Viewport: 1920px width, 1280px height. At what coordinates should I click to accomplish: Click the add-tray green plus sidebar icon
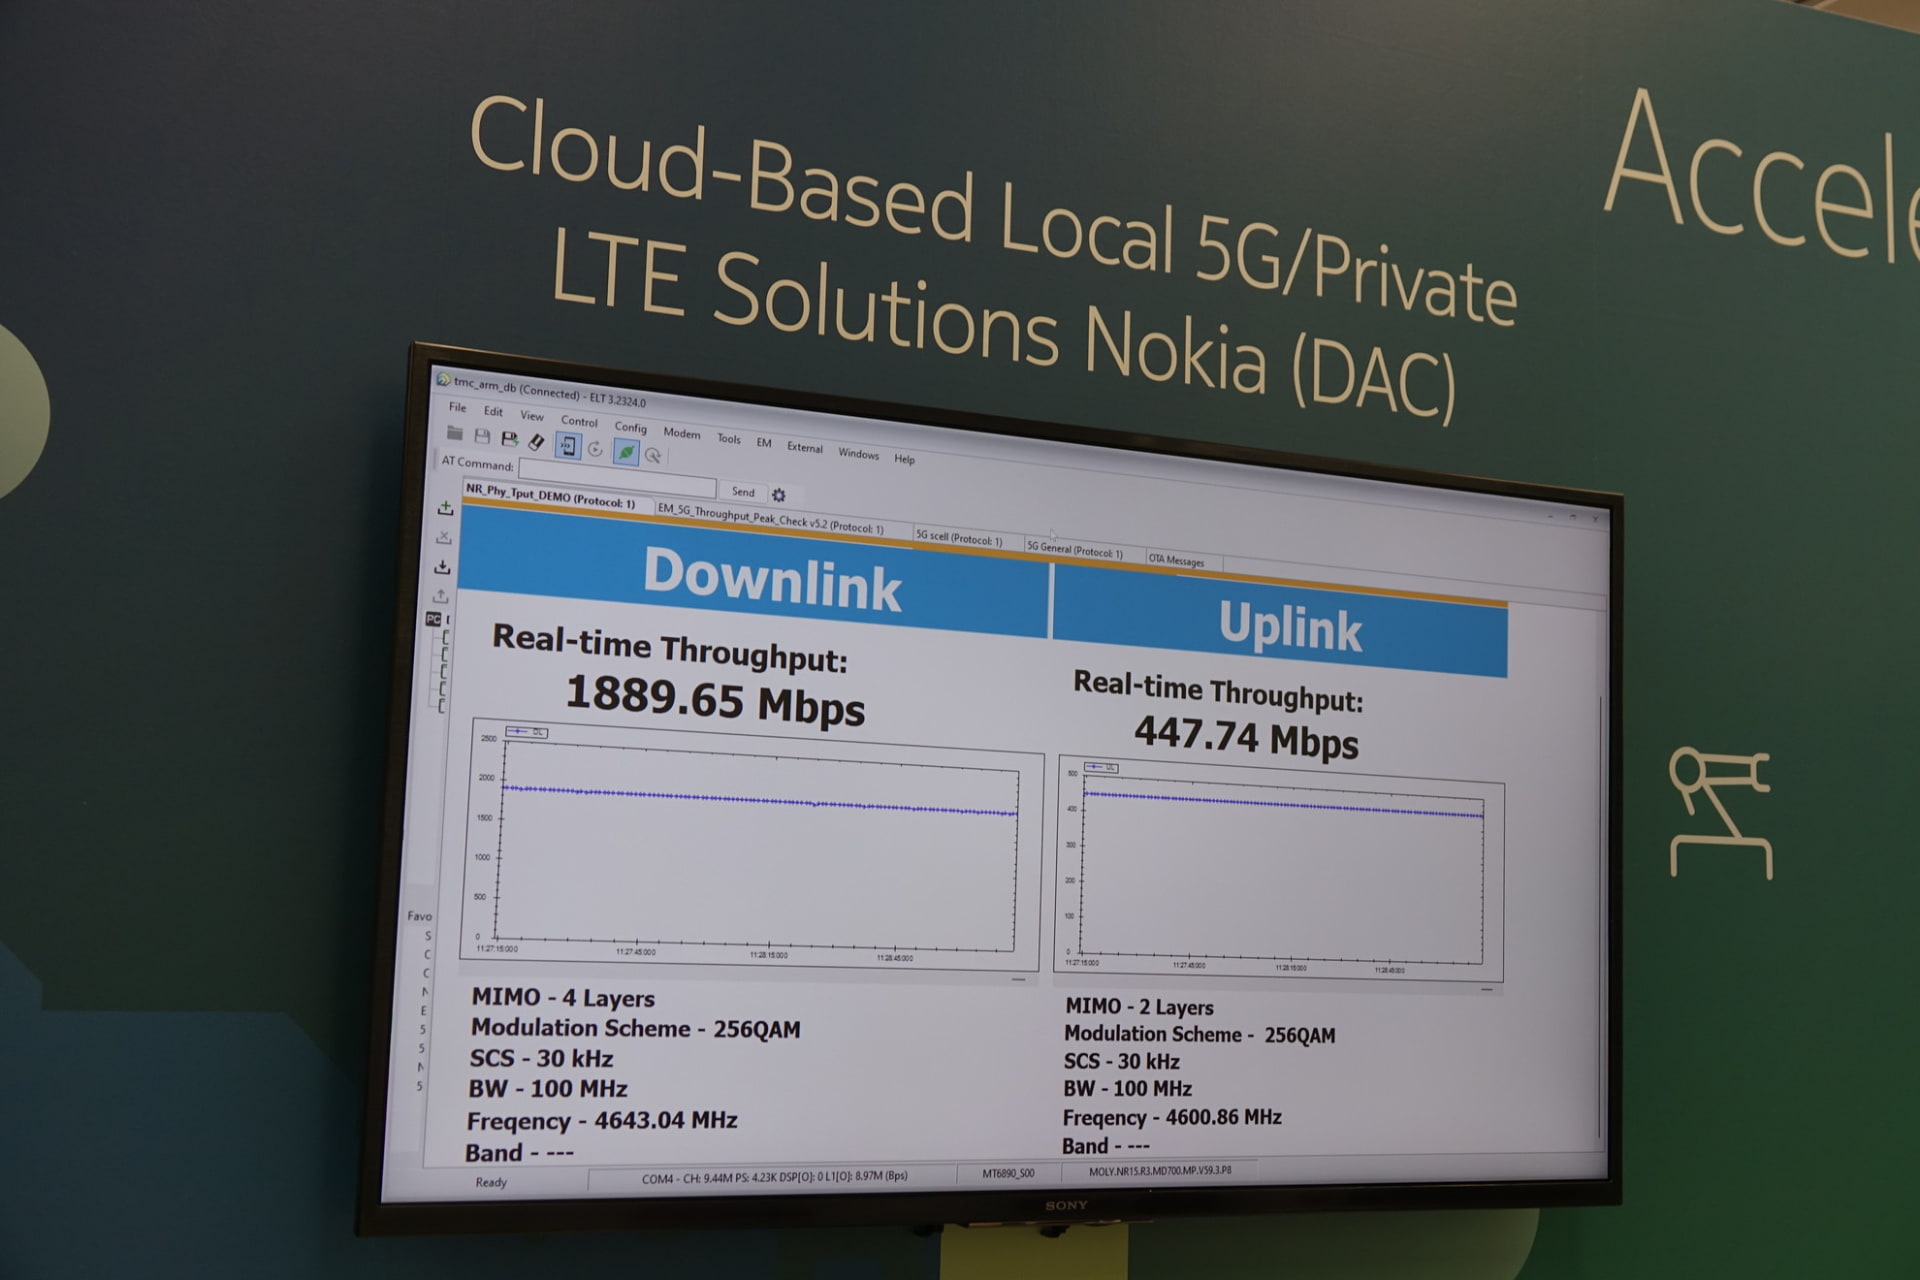tap(445, 508)
